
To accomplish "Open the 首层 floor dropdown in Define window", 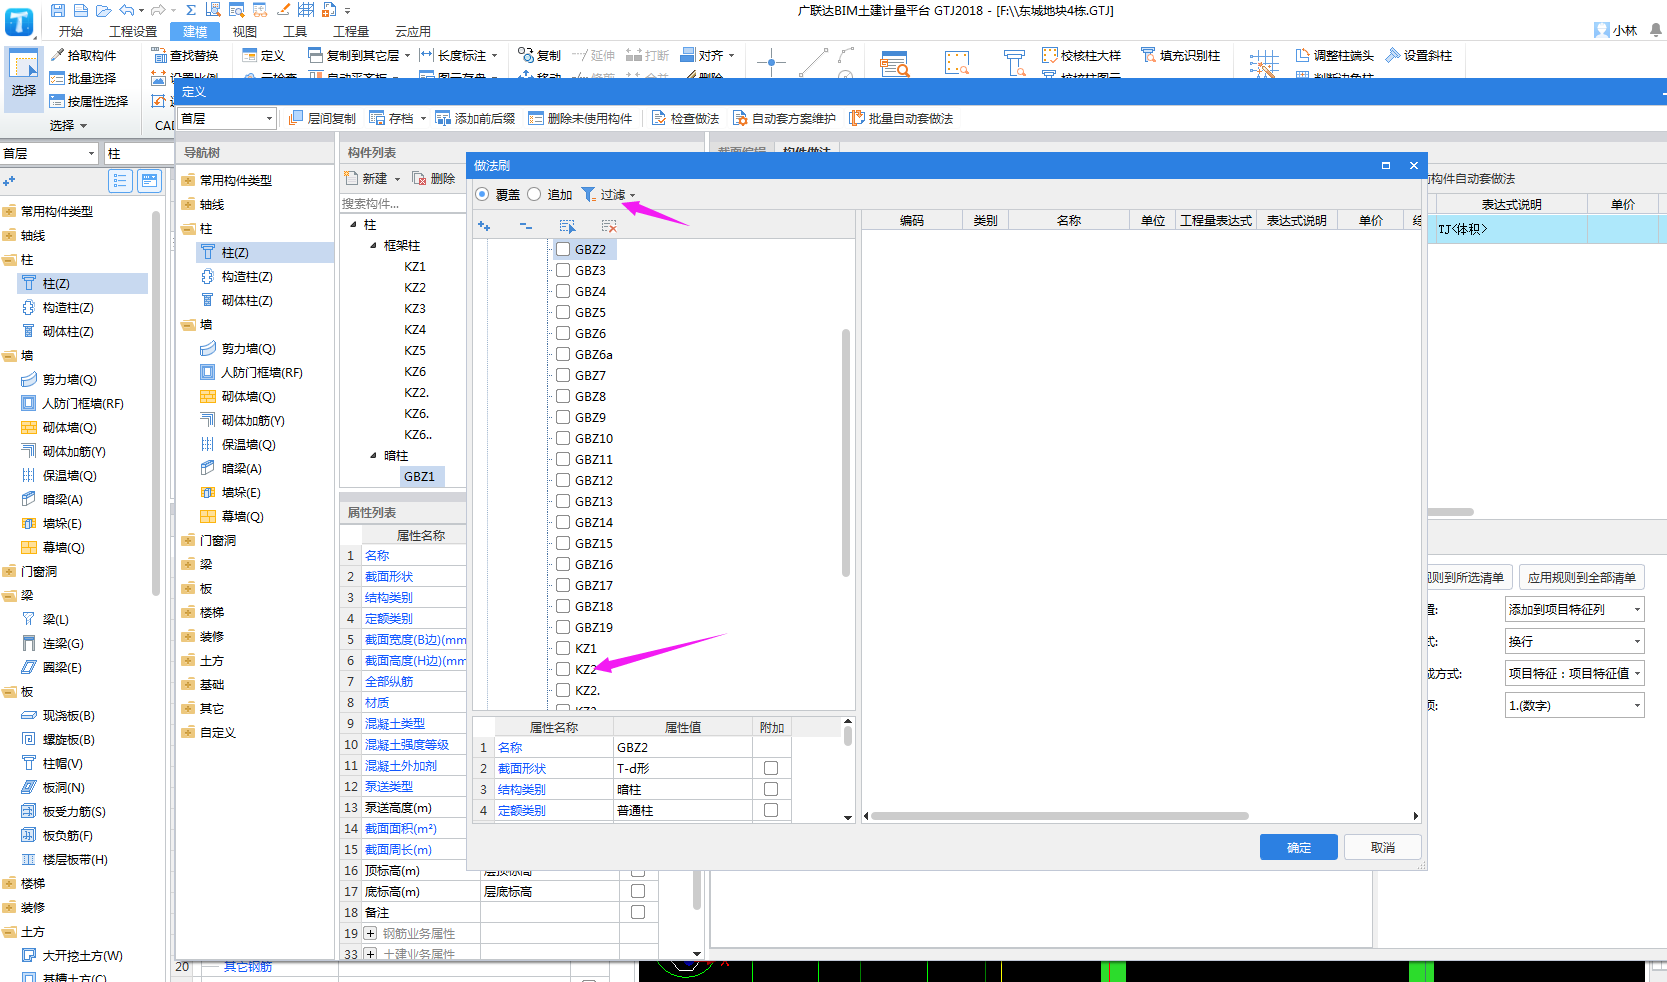I will click(227, 118).
